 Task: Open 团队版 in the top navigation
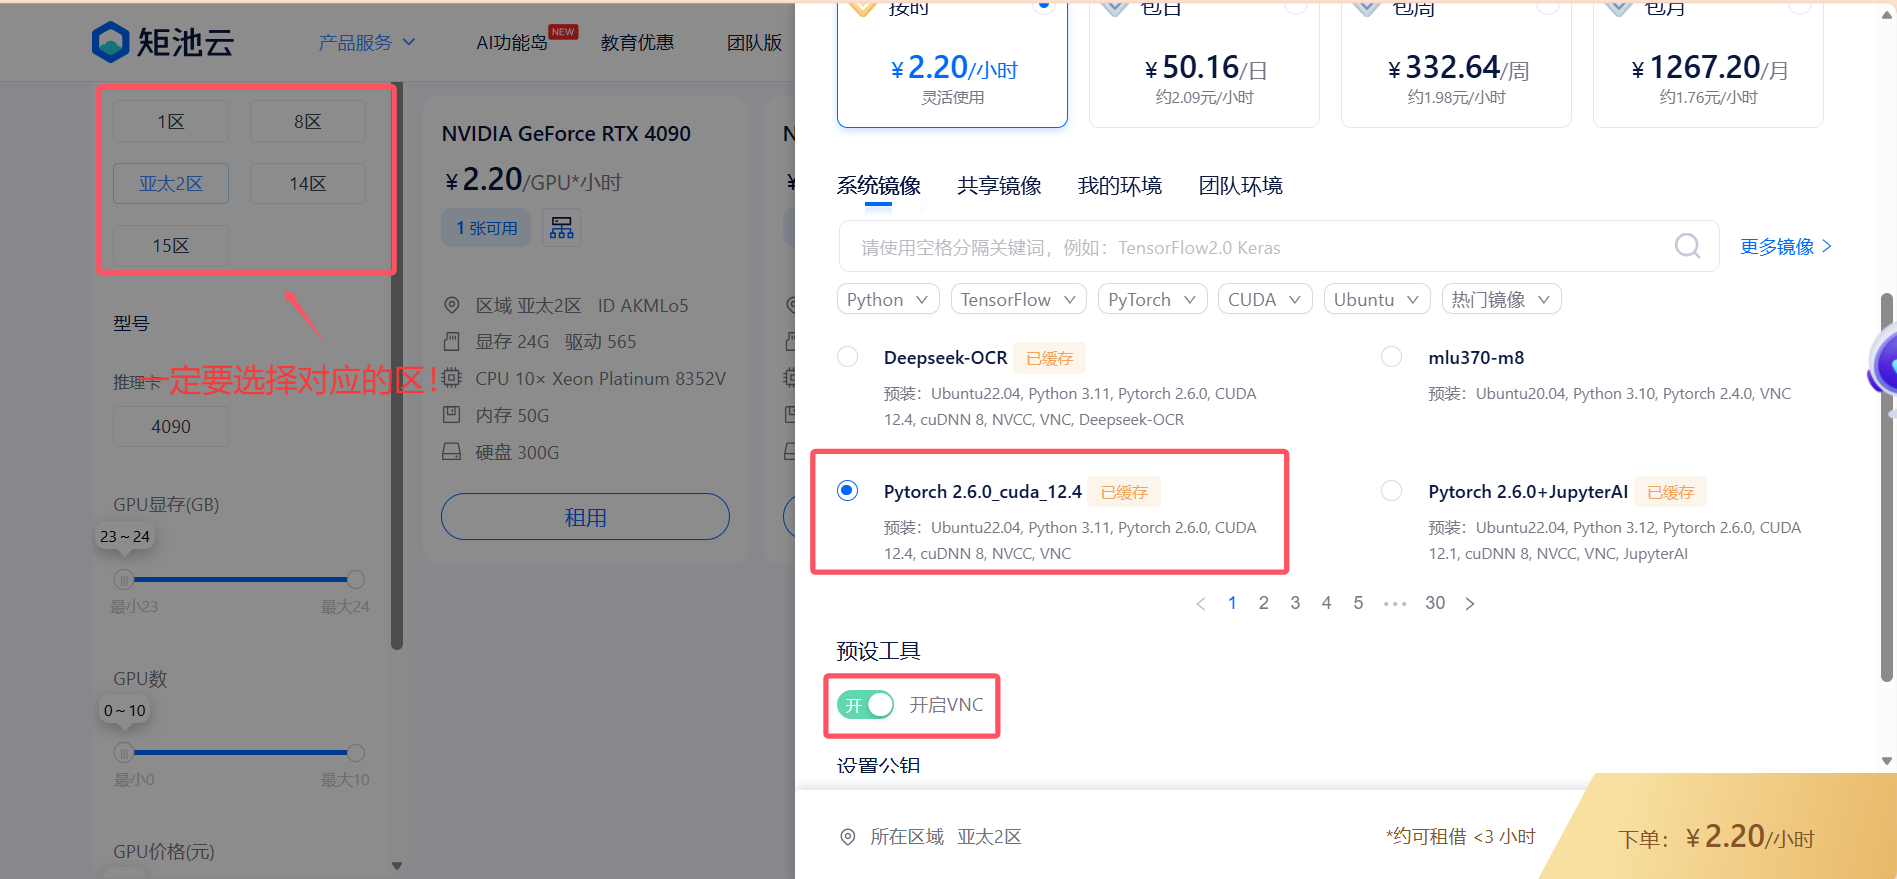click(754, 43)
